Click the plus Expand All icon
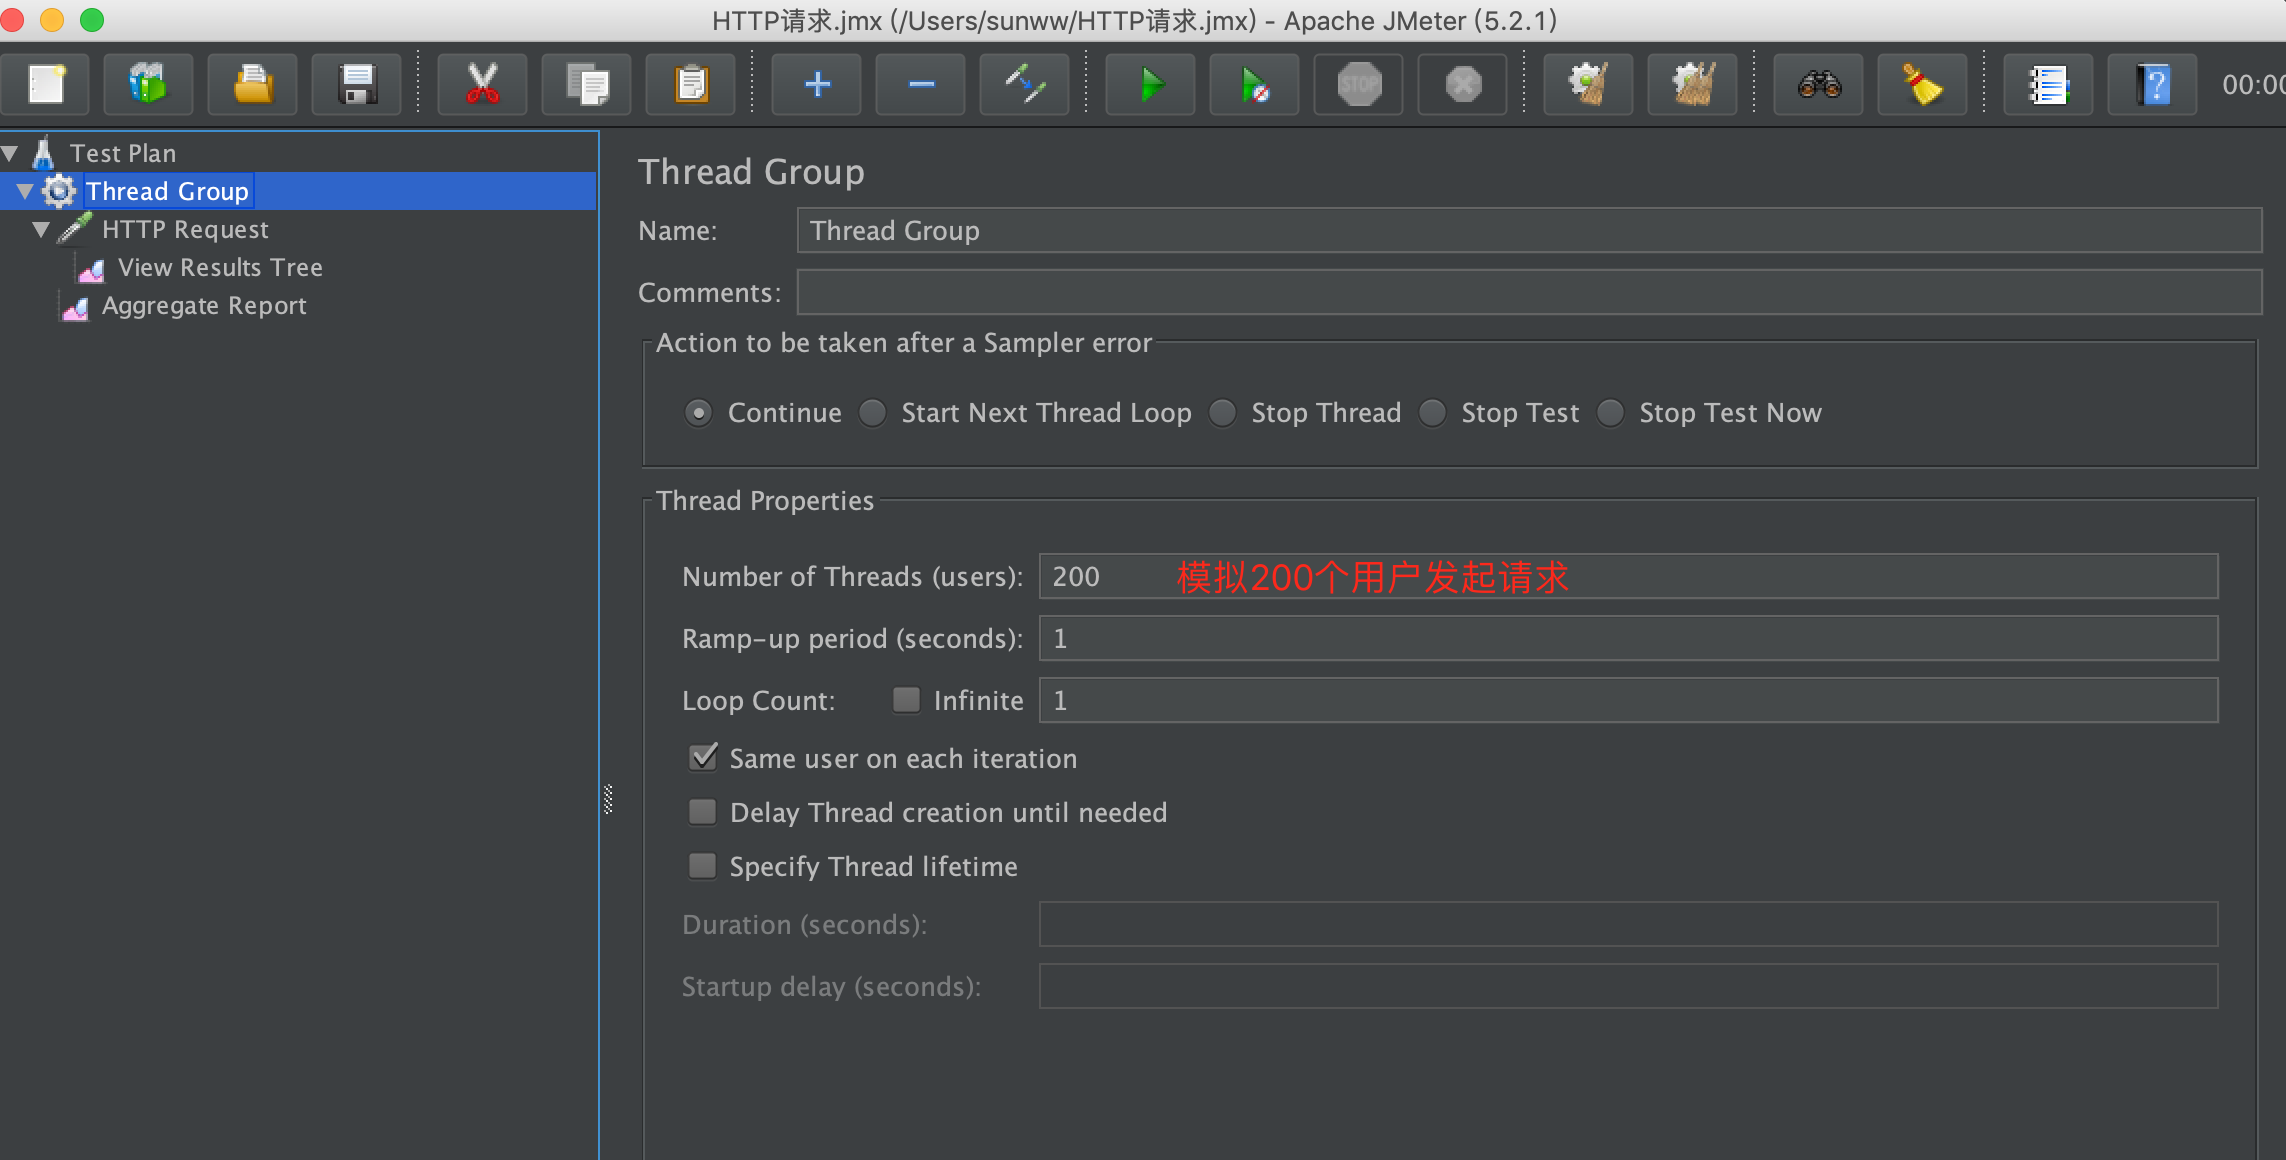 tap(816, 85)
